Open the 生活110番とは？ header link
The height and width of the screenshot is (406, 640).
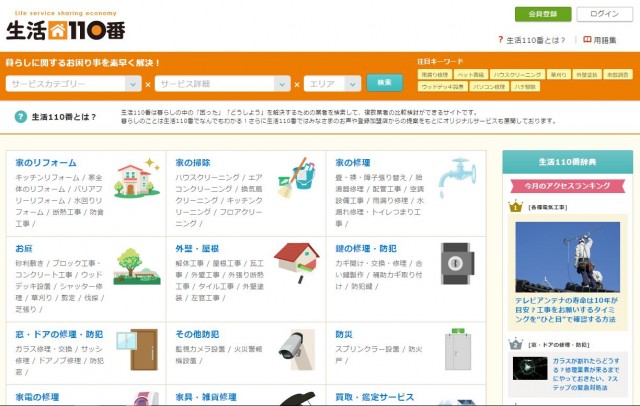point(535,40)
